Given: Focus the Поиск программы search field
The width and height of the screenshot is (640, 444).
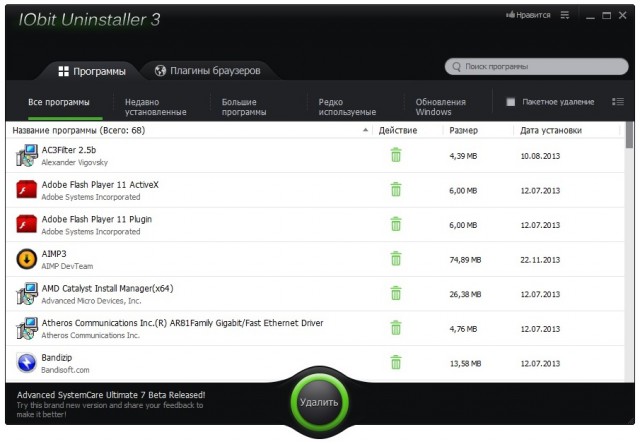Looking at the screenshot, I should pos(537,67).
